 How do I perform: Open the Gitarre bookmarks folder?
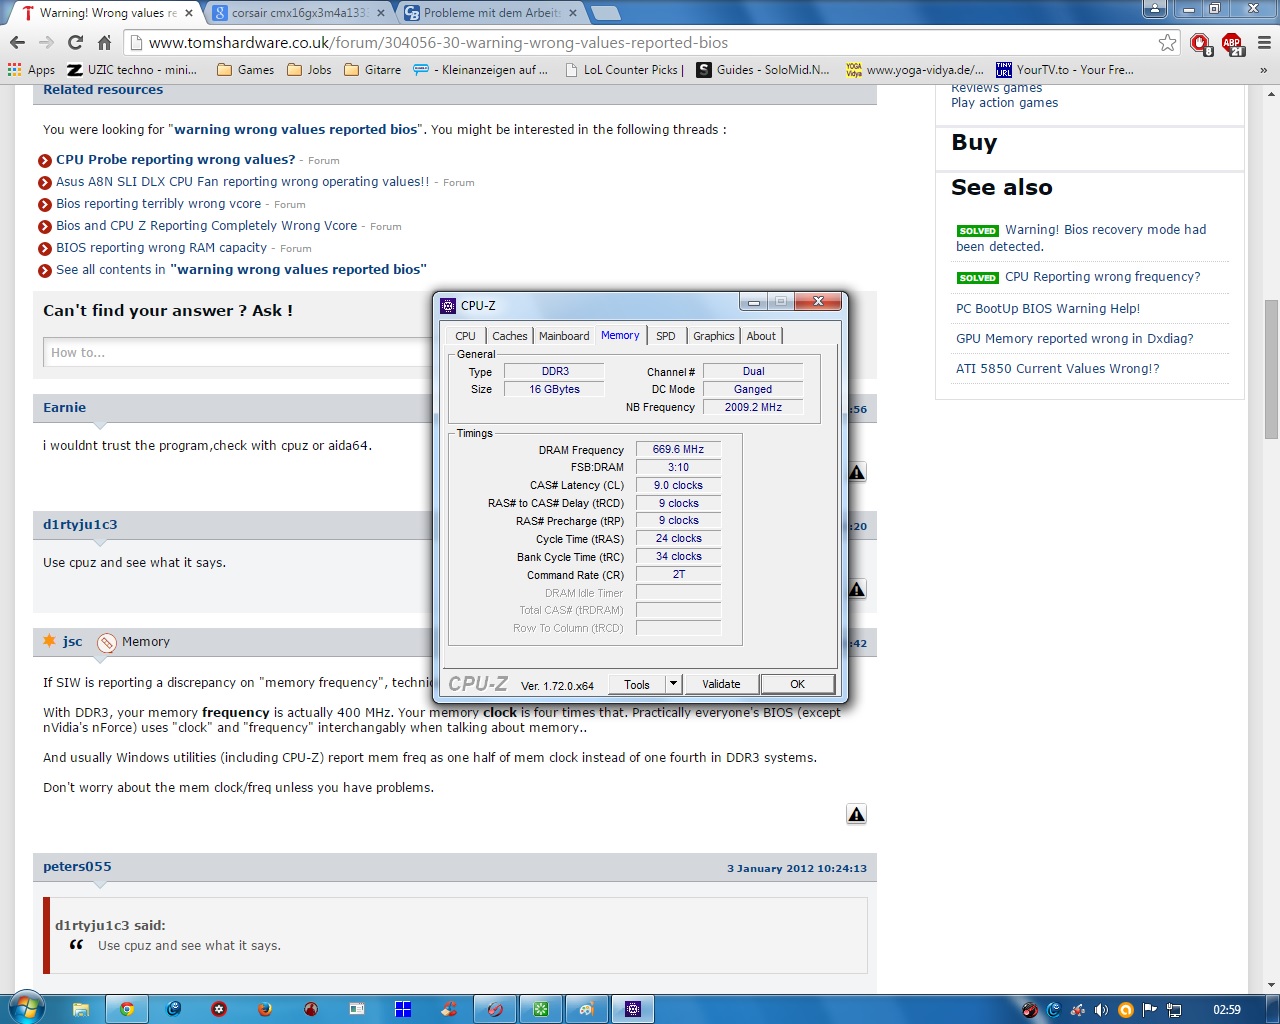[x=372, y=70]
